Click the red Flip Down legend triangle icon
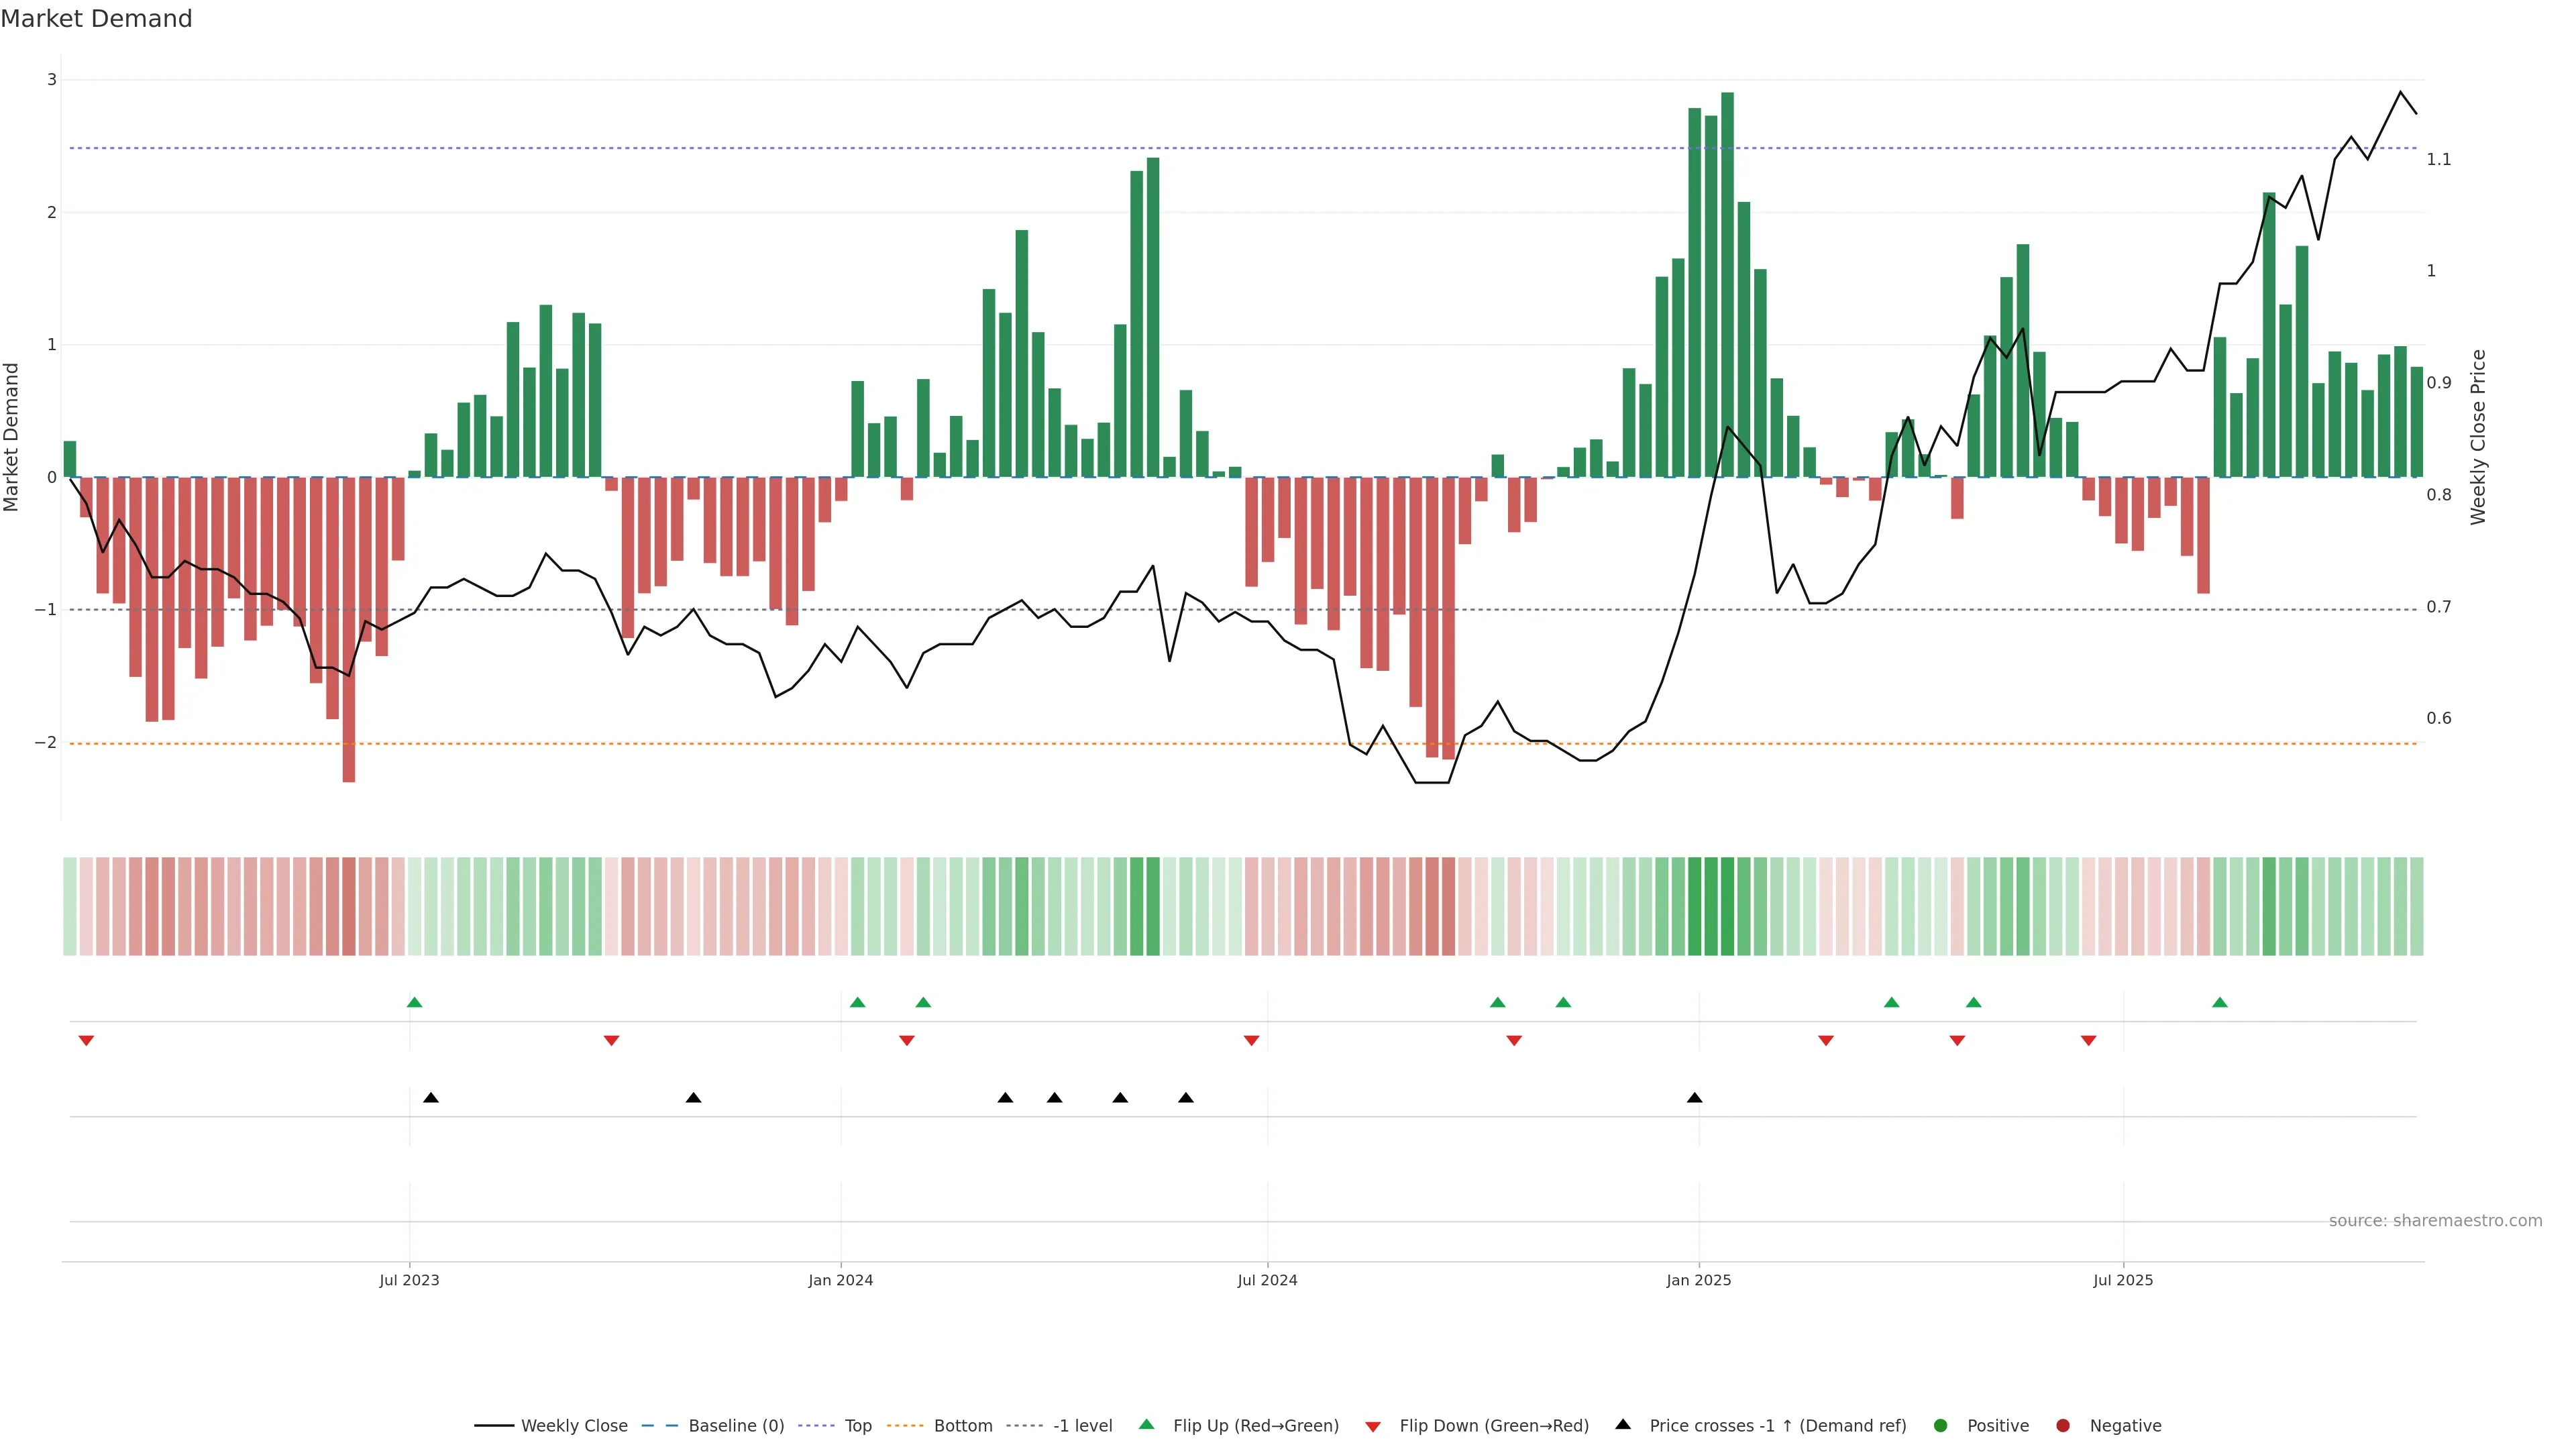Viewport: 2576px width, 1449px height. click(x=1373, y=1426)
